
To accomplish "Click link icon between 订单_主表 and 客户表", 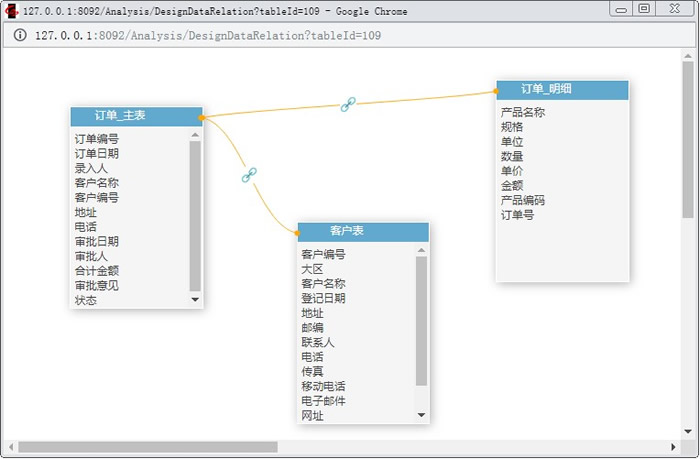I will pos(250,175).
